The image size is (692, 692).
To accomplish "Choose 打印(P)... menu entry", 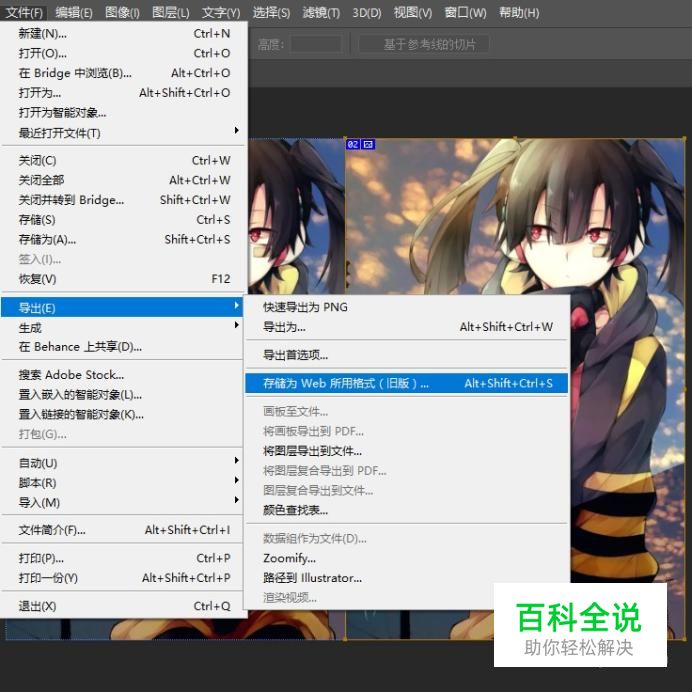I will click(124, 558).
